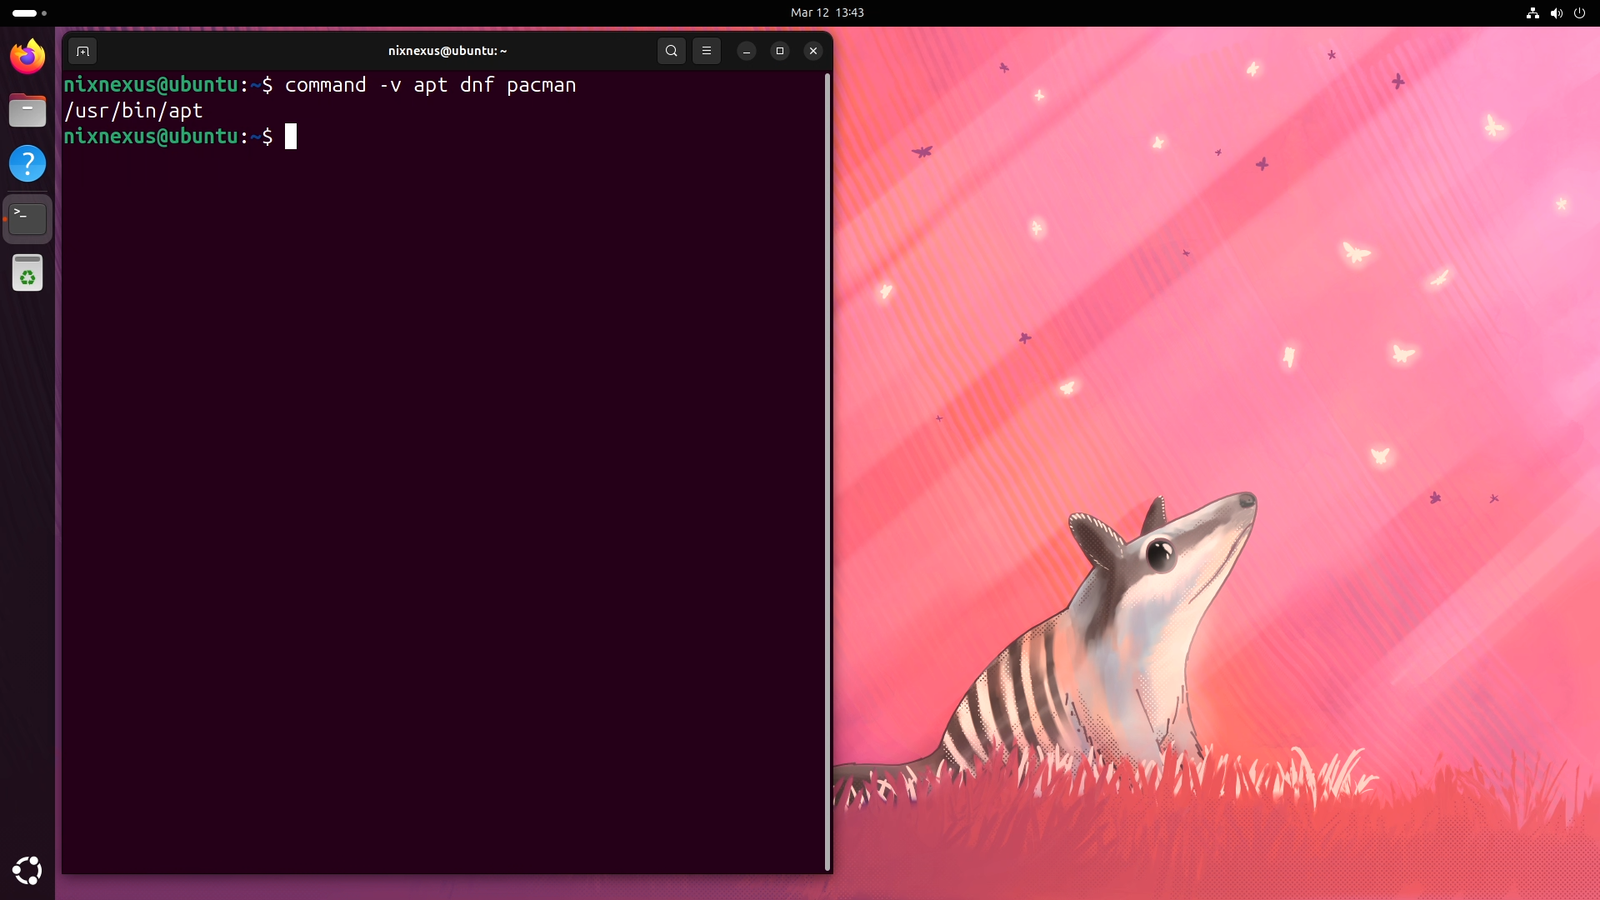Open a new terminal tab
1600x900 pixels.
pyautogui.click(x=82, y=51)
